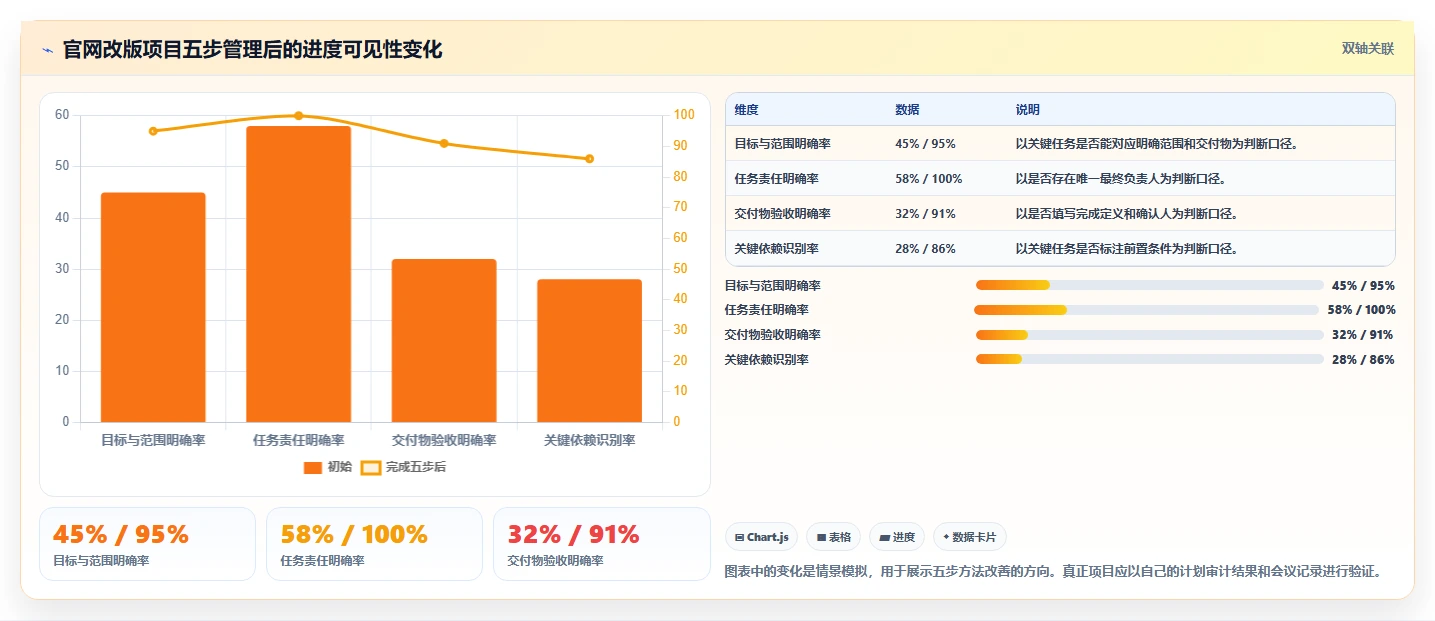Screen dimensions: 1435x621
Task: Select the 数据卡片 tag chip
Action: (x=969, y=537)
